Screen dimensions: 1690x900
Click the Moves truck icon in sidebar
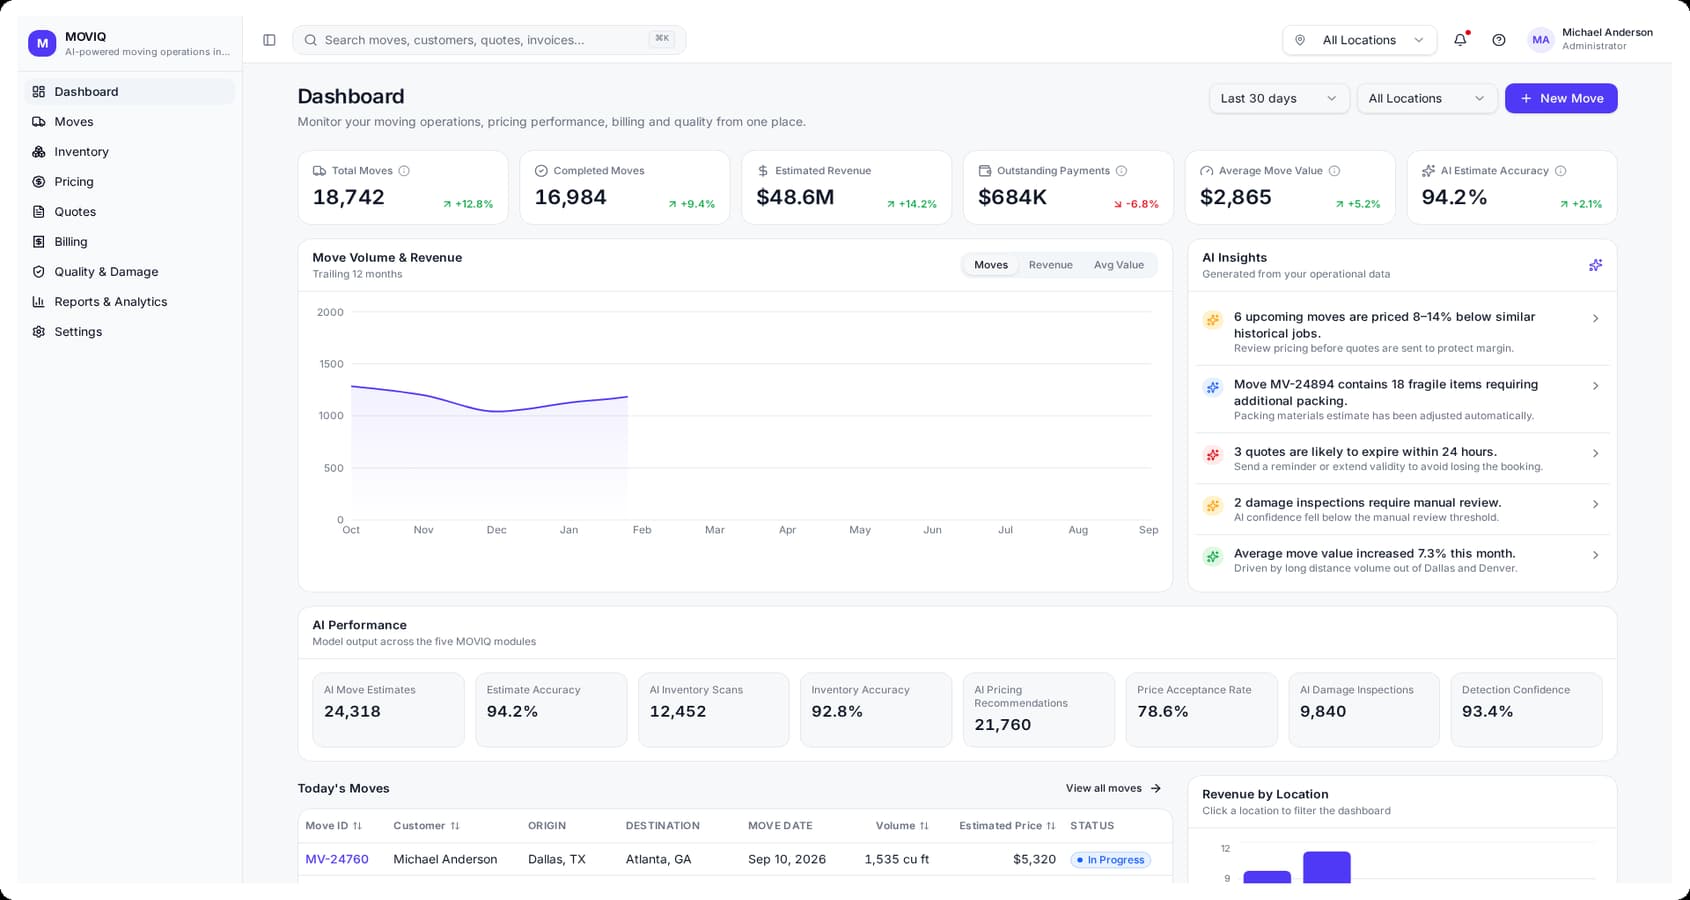(x=39, y=122)
